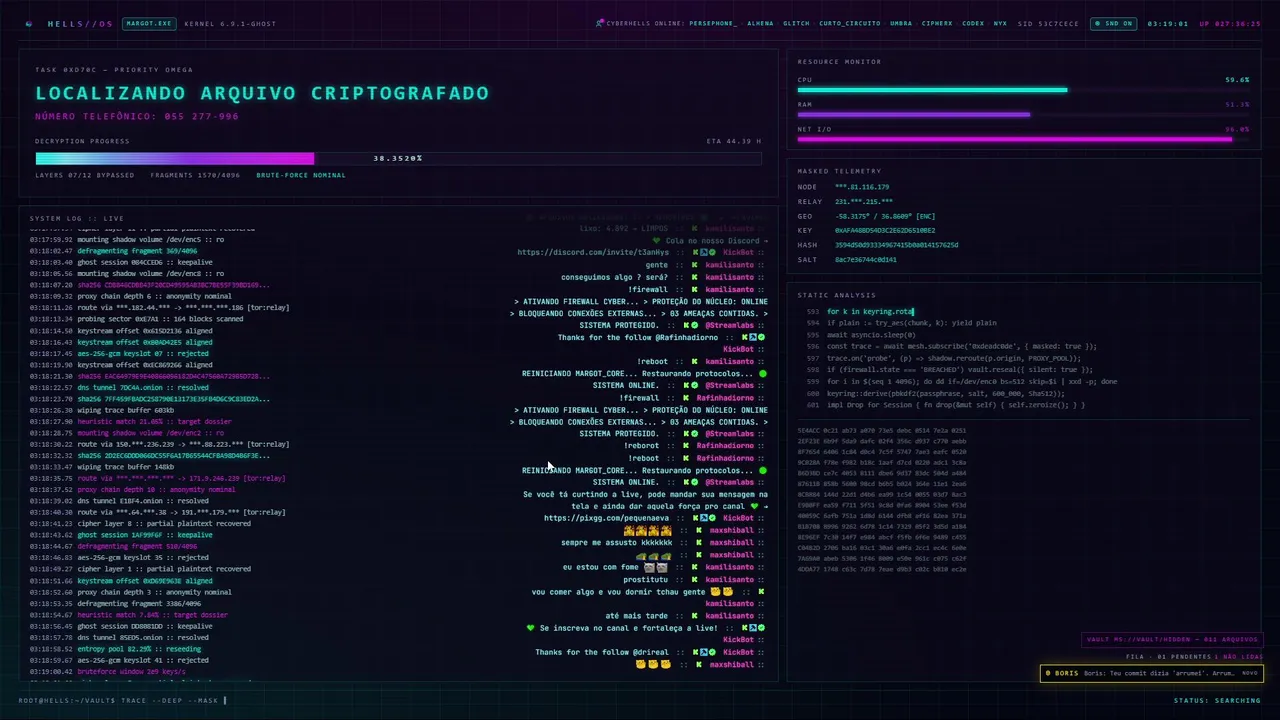
Task: Select user NYX in online list
Action: [1000, 23]
